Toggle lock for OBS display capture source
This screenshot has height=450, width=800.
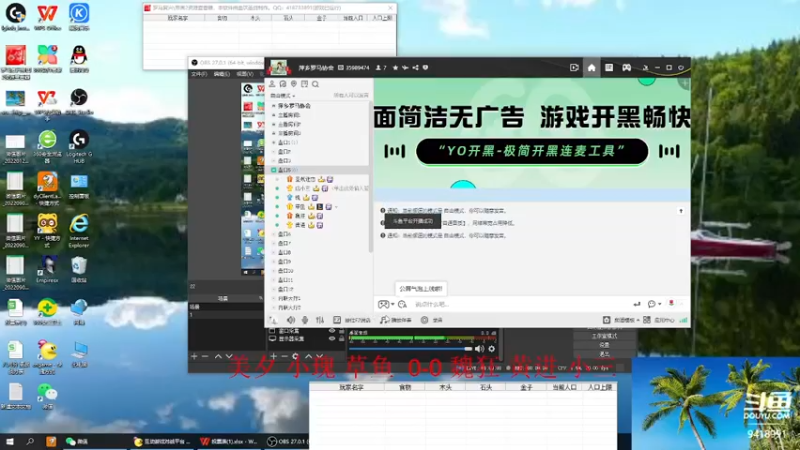341,338
